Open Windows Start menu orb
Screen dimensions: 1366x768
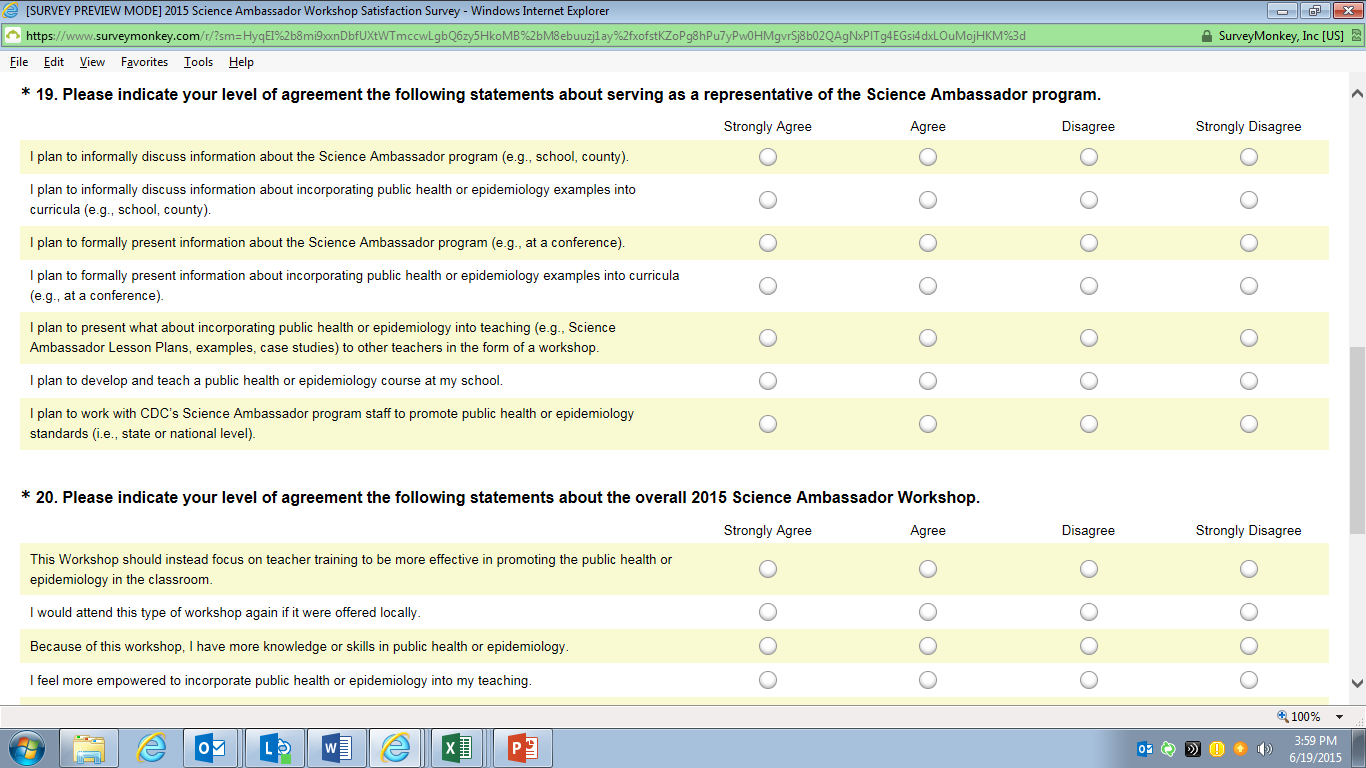(x=27, y=748)
